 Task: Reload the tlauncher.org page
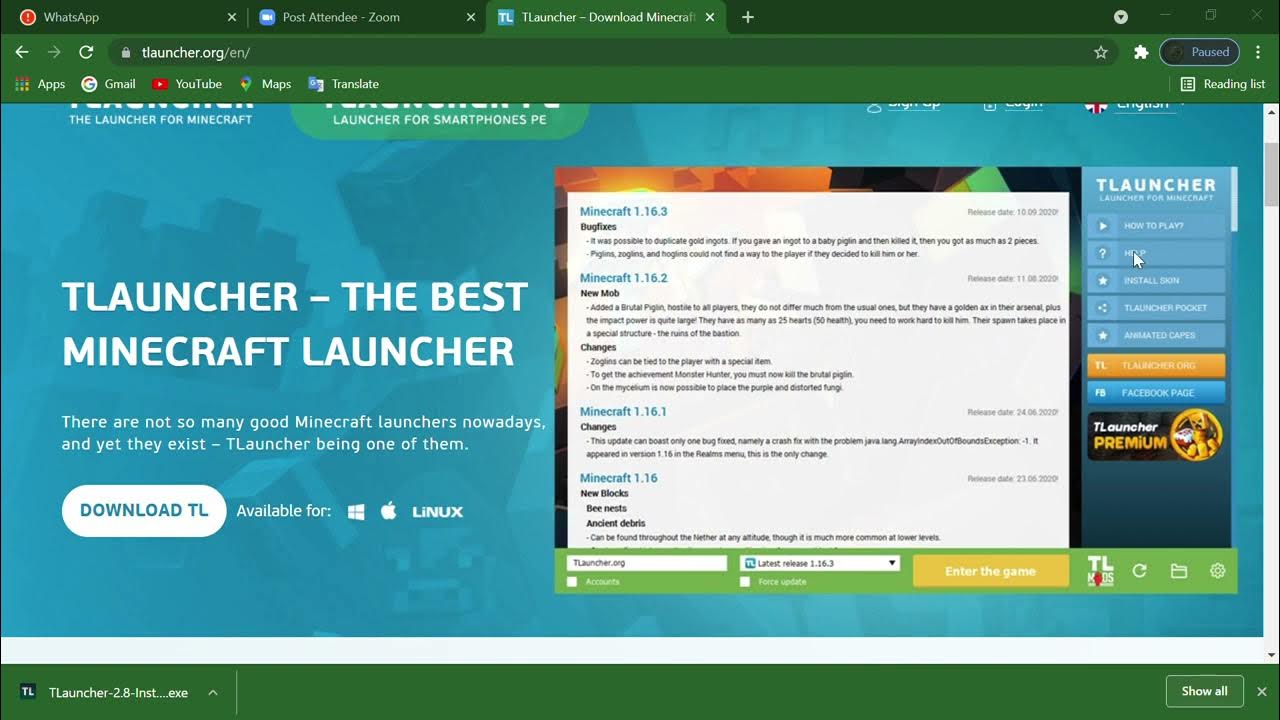(86, 52)
